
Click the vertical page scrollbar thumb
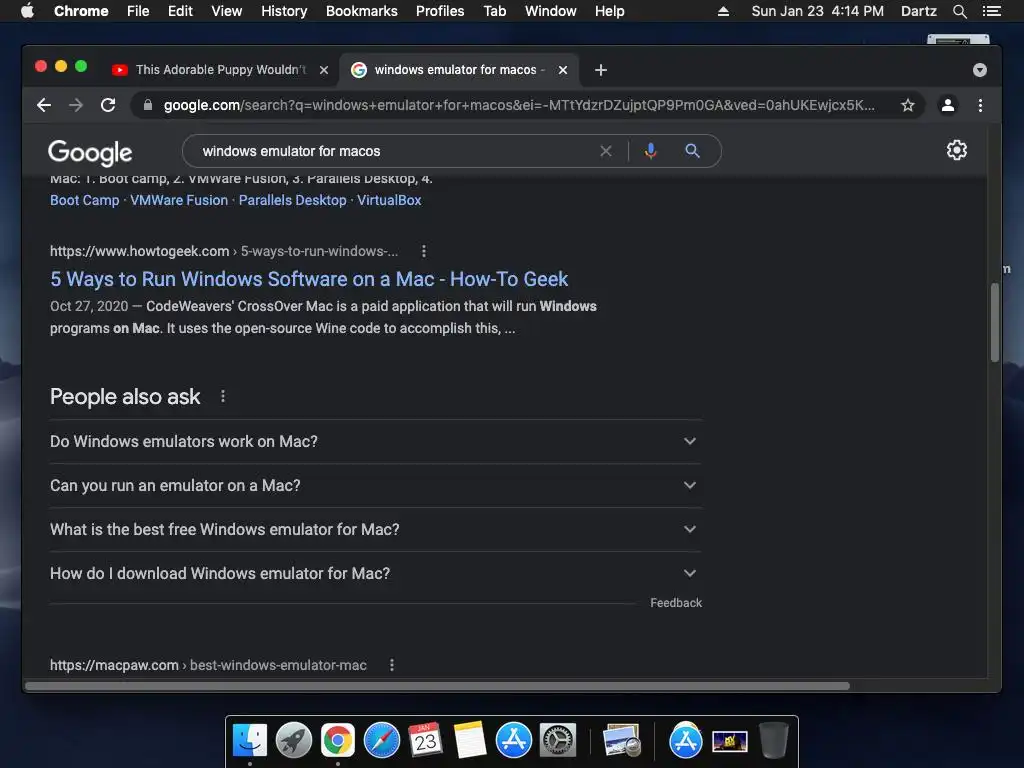click(995, 323)
